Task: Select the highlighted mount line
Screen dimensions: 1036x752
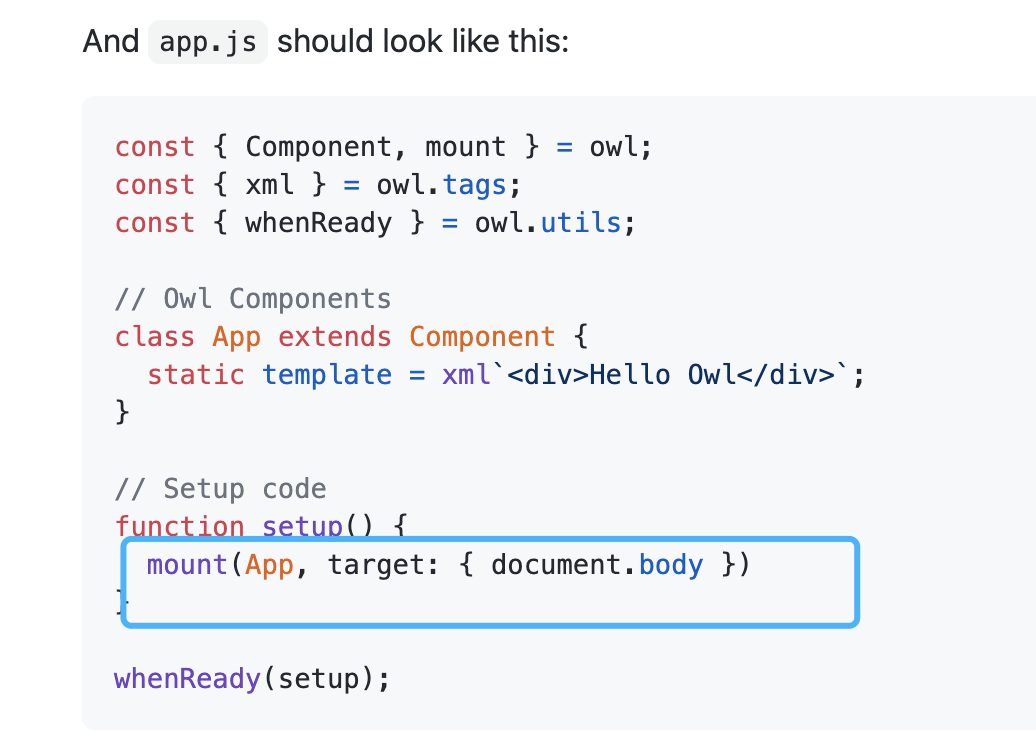Action: pos(448,565)
